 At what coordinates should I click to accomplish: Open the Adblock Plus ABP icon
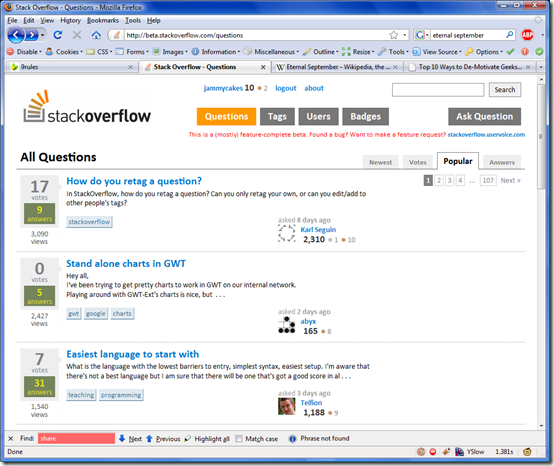coord(527,35)
